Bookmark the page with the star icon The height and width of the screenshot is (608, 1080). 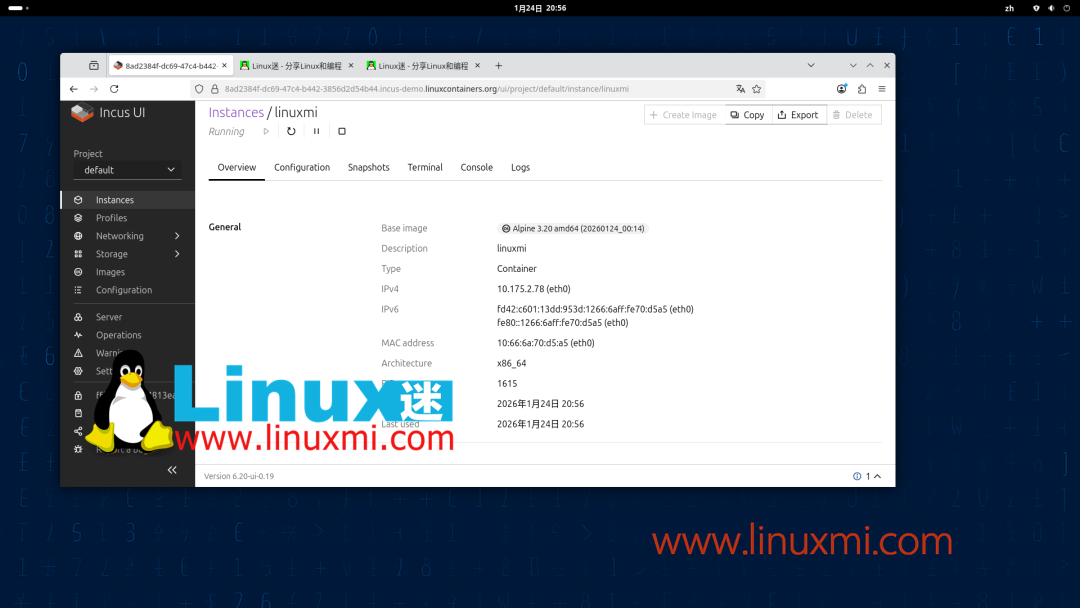pyautogui.click(x=757, y=88)
